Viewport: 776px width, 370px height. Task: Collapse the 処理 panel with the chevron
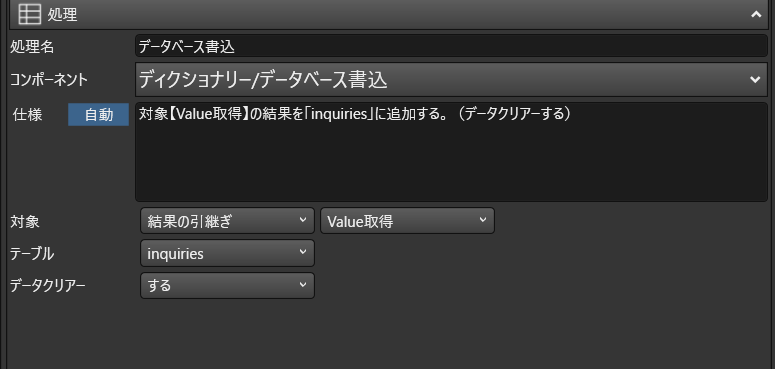point(756,14)
